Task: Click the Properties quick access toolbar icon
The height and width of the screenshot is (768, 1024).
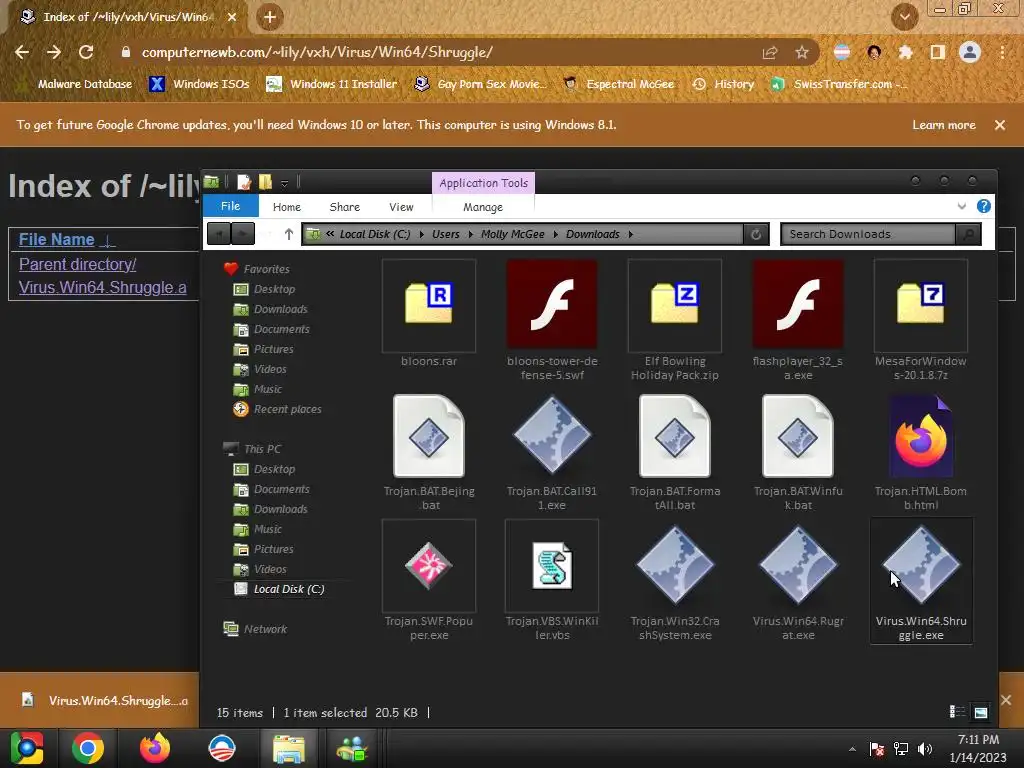Action: coord(244,182)
